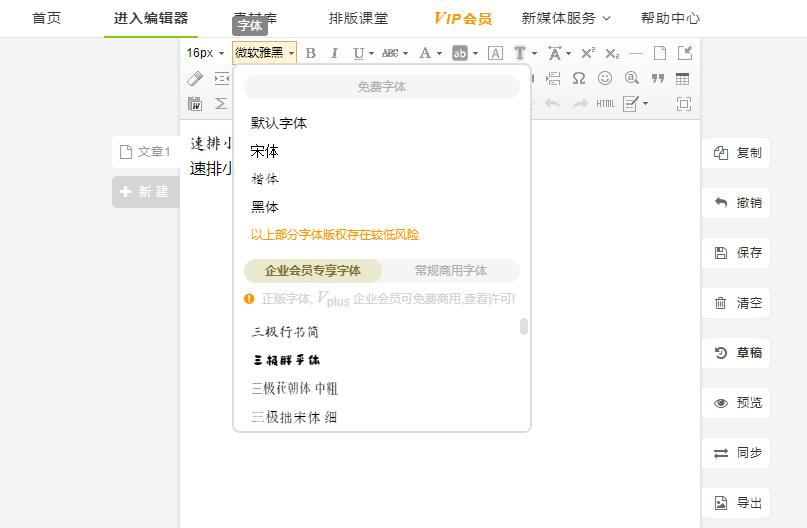Image resolution: width=807 pixels, height=528 pixels.
Task: Expand the background color arrow
Action: 475,54
